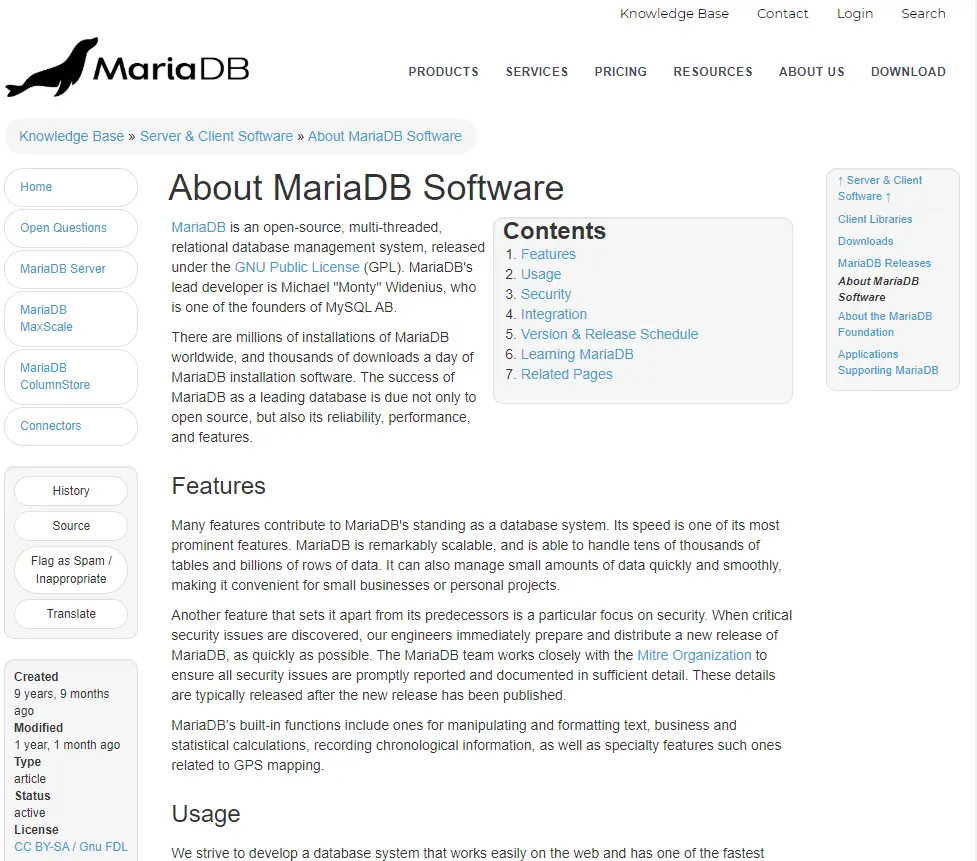Jump to Integration in Contents

[553, 314]
